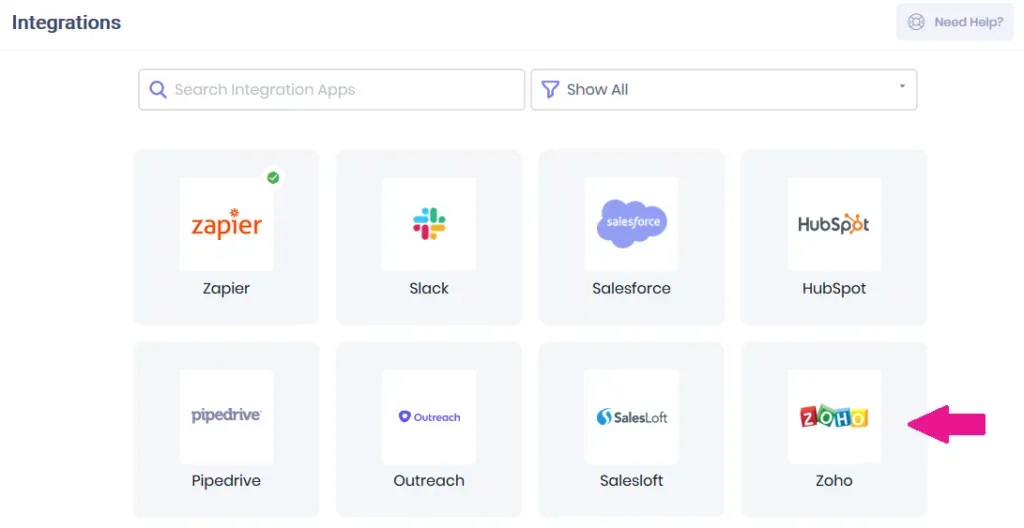Open the Zoho logo tile
The height and width of the screenshot is (528, 1024).
834,416
